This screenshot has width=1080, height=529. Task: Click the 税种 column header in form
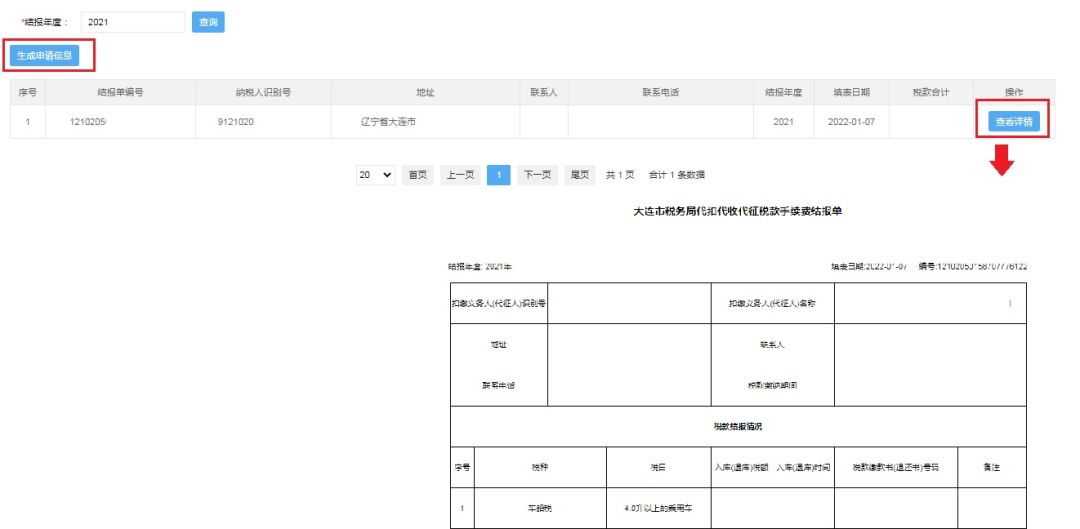540,467
